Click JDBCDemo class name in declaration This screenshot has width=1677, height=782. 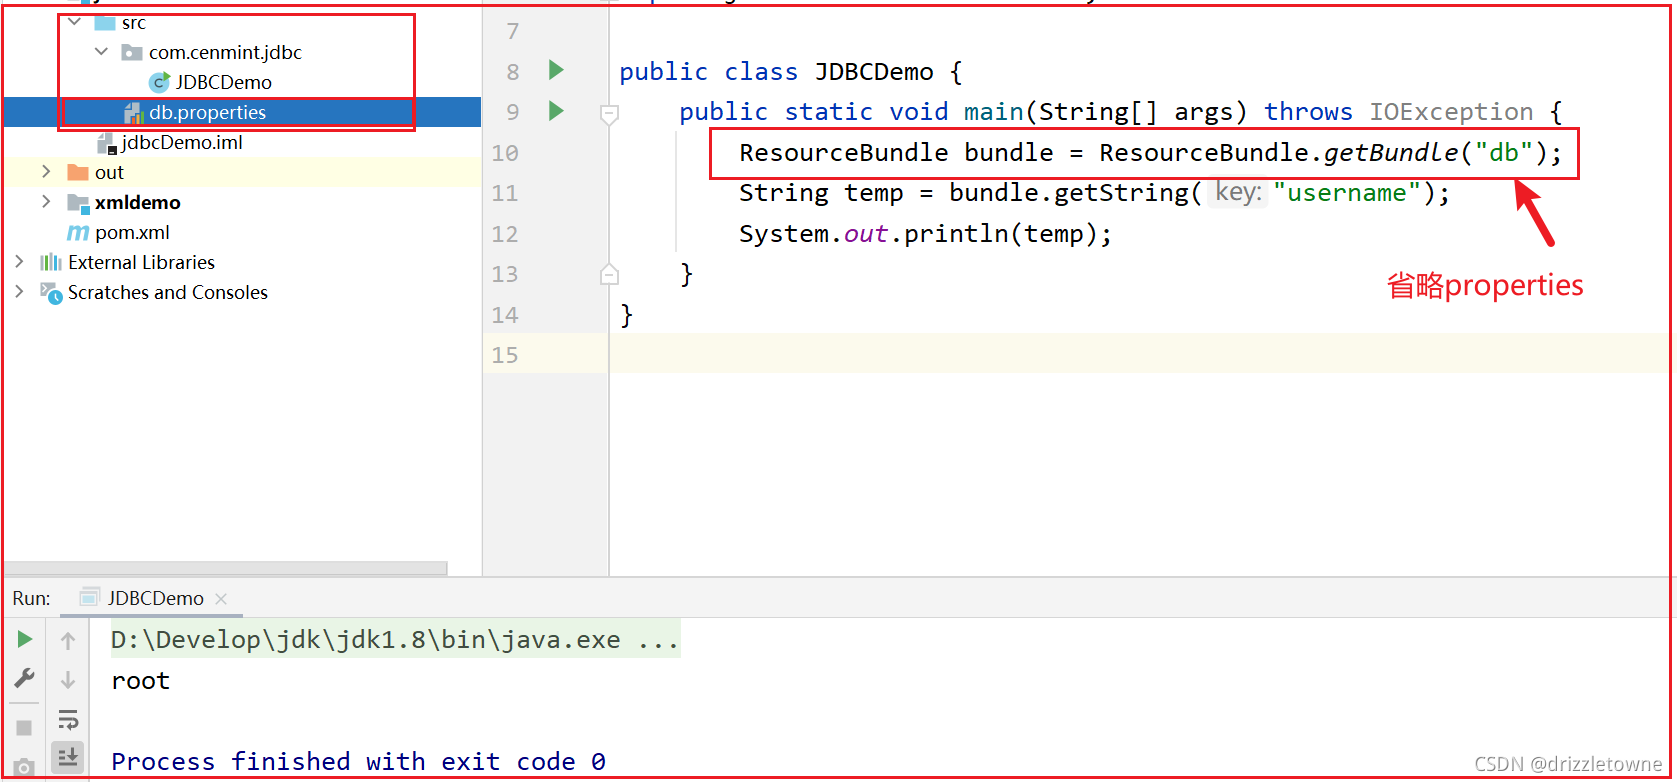(x=874, y=72)
